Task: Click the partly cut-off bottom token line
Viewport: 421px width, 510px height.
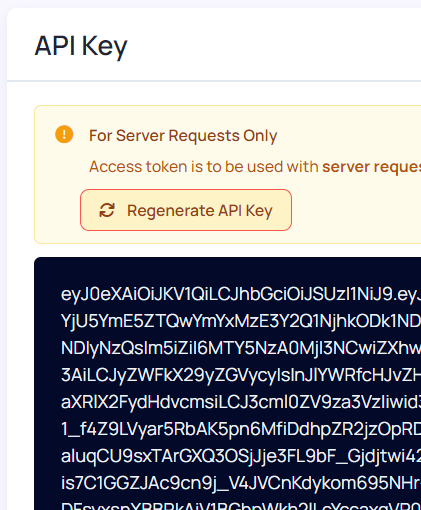Action: click(x=241, y=506)
